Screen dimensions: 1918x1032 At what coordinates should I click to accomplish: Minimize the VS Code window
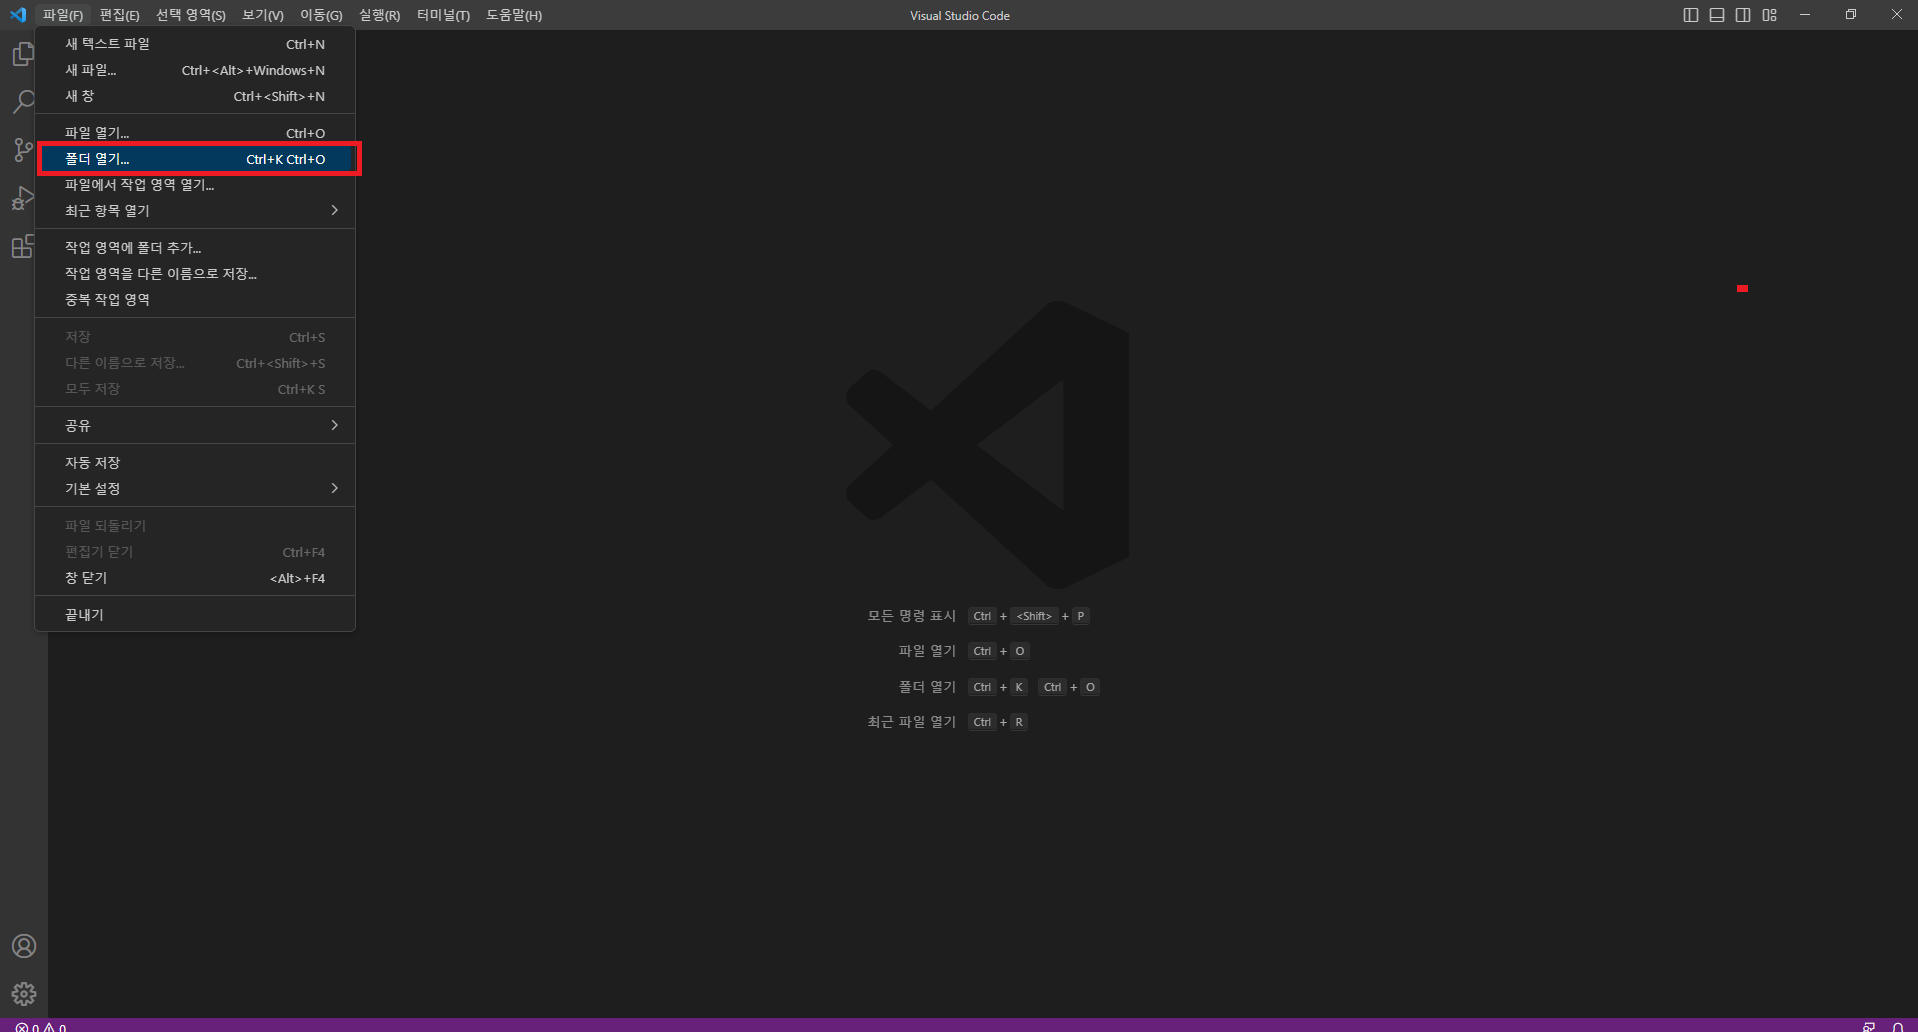1805,15
